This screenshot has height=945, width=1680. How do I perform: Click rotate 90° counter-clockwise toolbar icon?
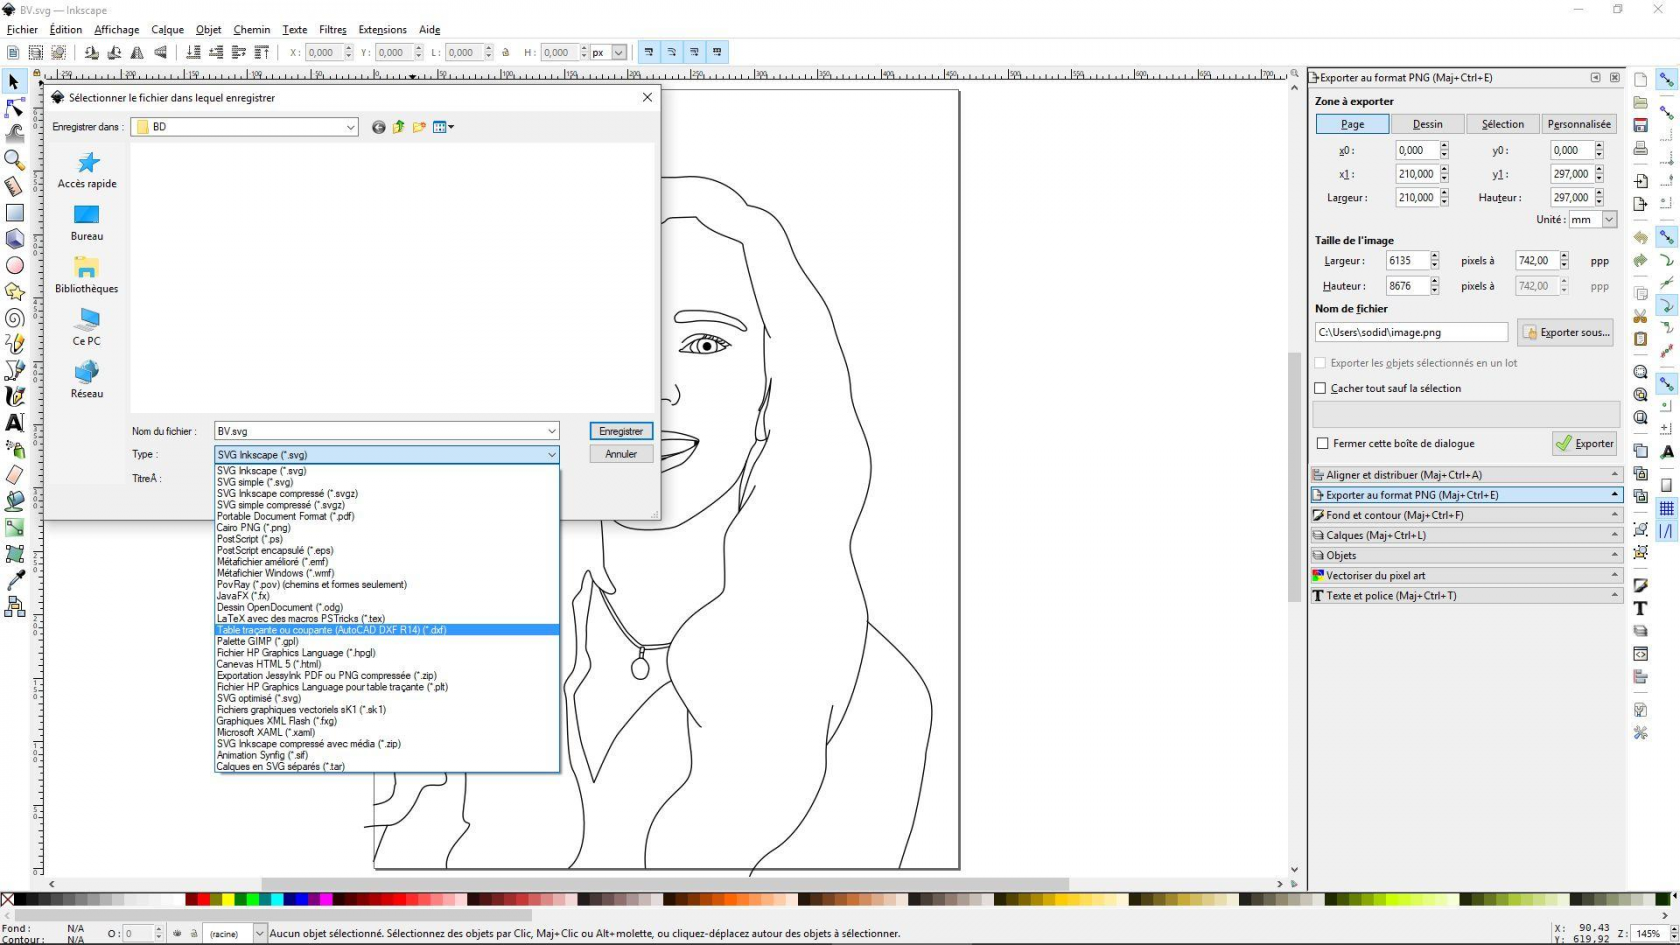[91, 52]
